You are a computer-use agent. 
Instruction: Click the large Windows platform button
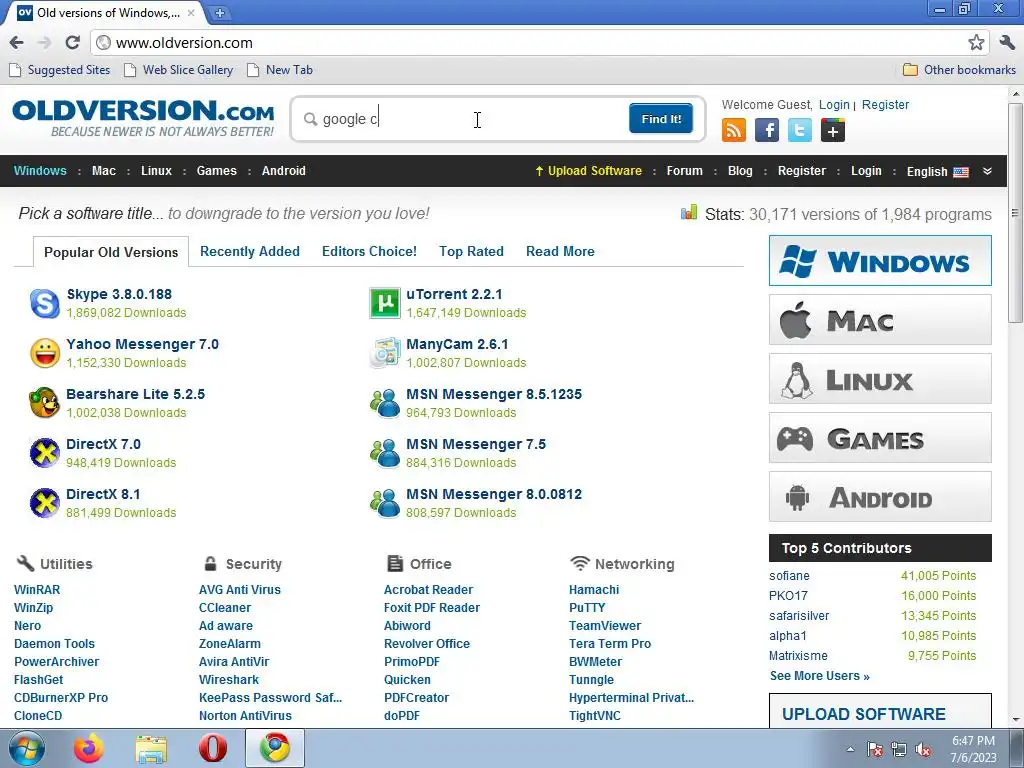coord(880,261)
